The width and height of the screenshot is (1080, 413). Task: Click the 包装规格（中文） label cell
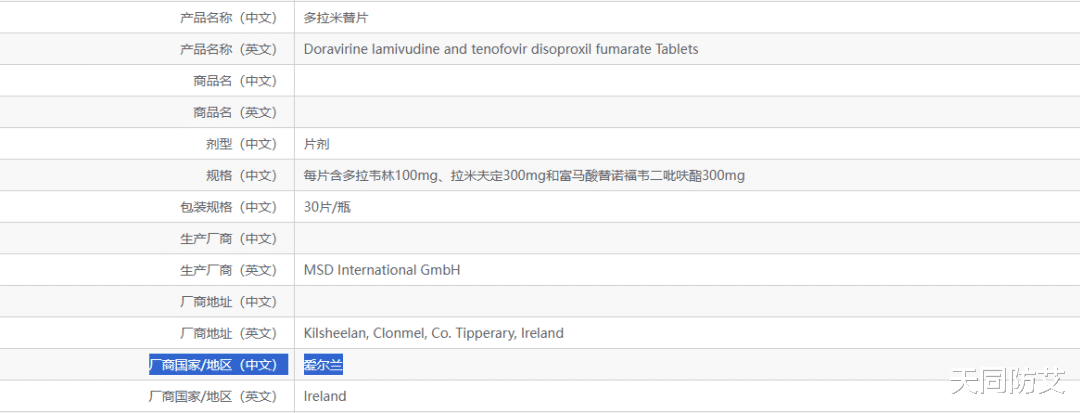pos(221,207)
